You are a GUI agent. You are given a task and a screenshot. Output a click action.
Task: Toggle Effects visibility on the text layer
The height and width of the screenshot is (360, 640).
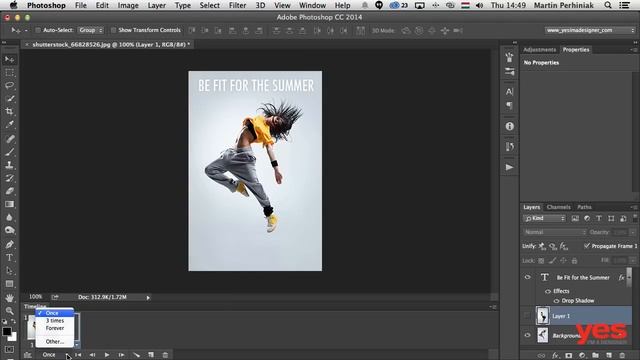point(548,291)
